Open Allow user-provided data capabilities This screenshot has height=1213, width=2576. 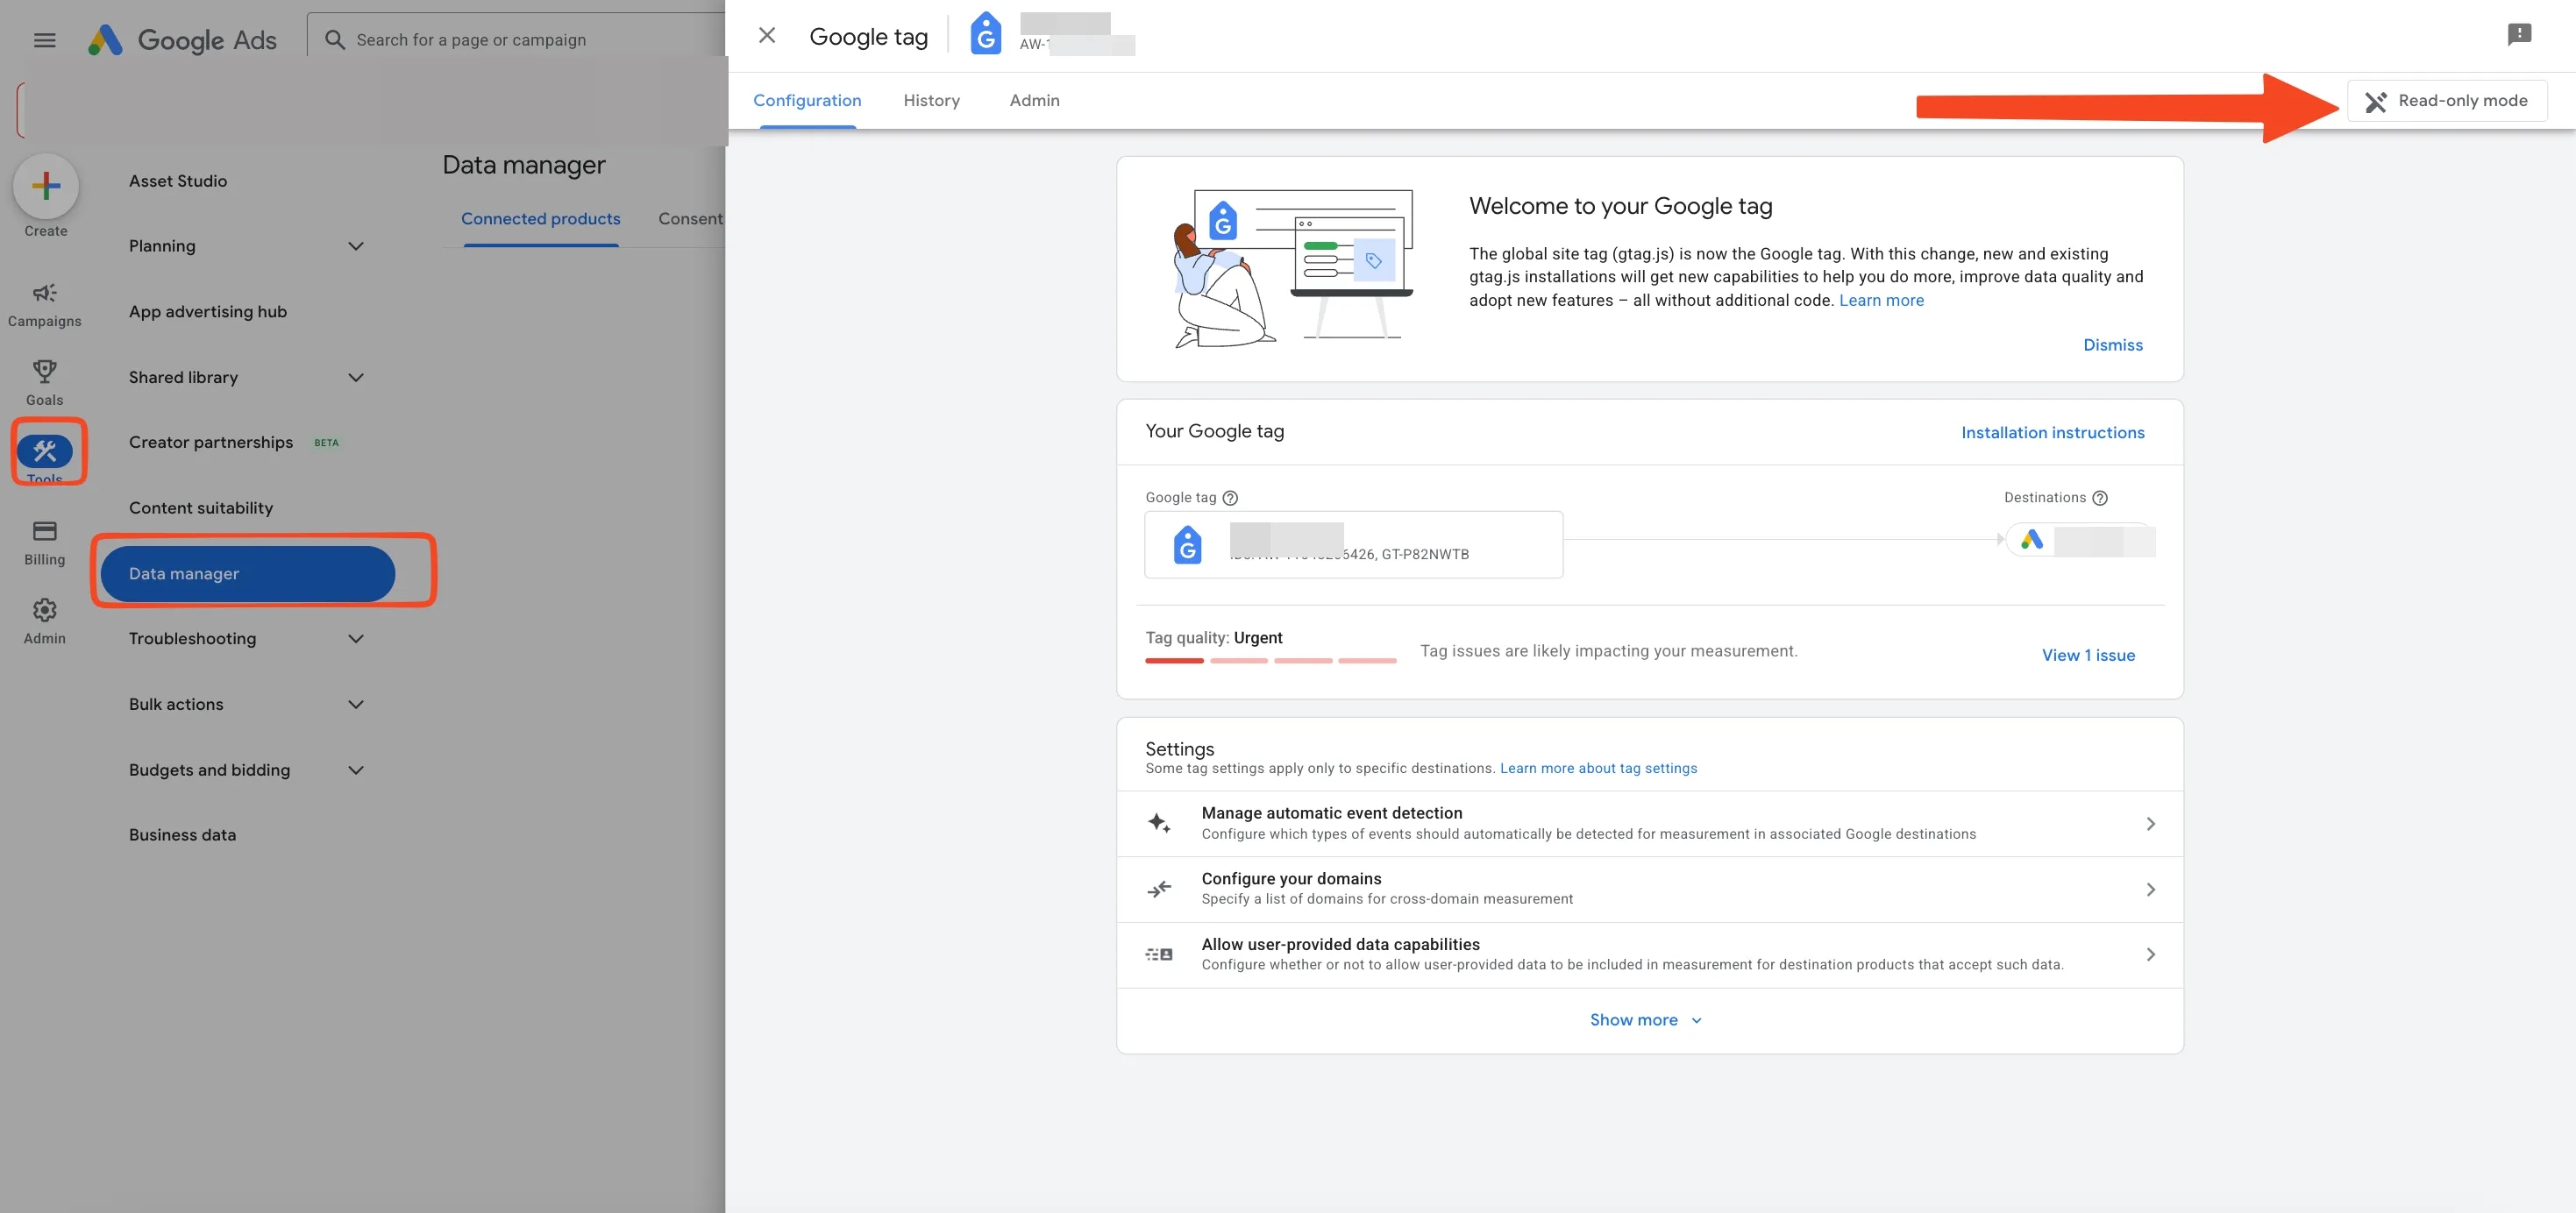pos(1650,955)
